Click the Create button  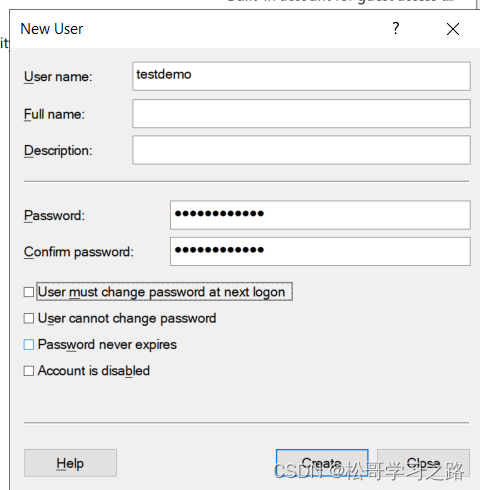click(x=322, y=463)
